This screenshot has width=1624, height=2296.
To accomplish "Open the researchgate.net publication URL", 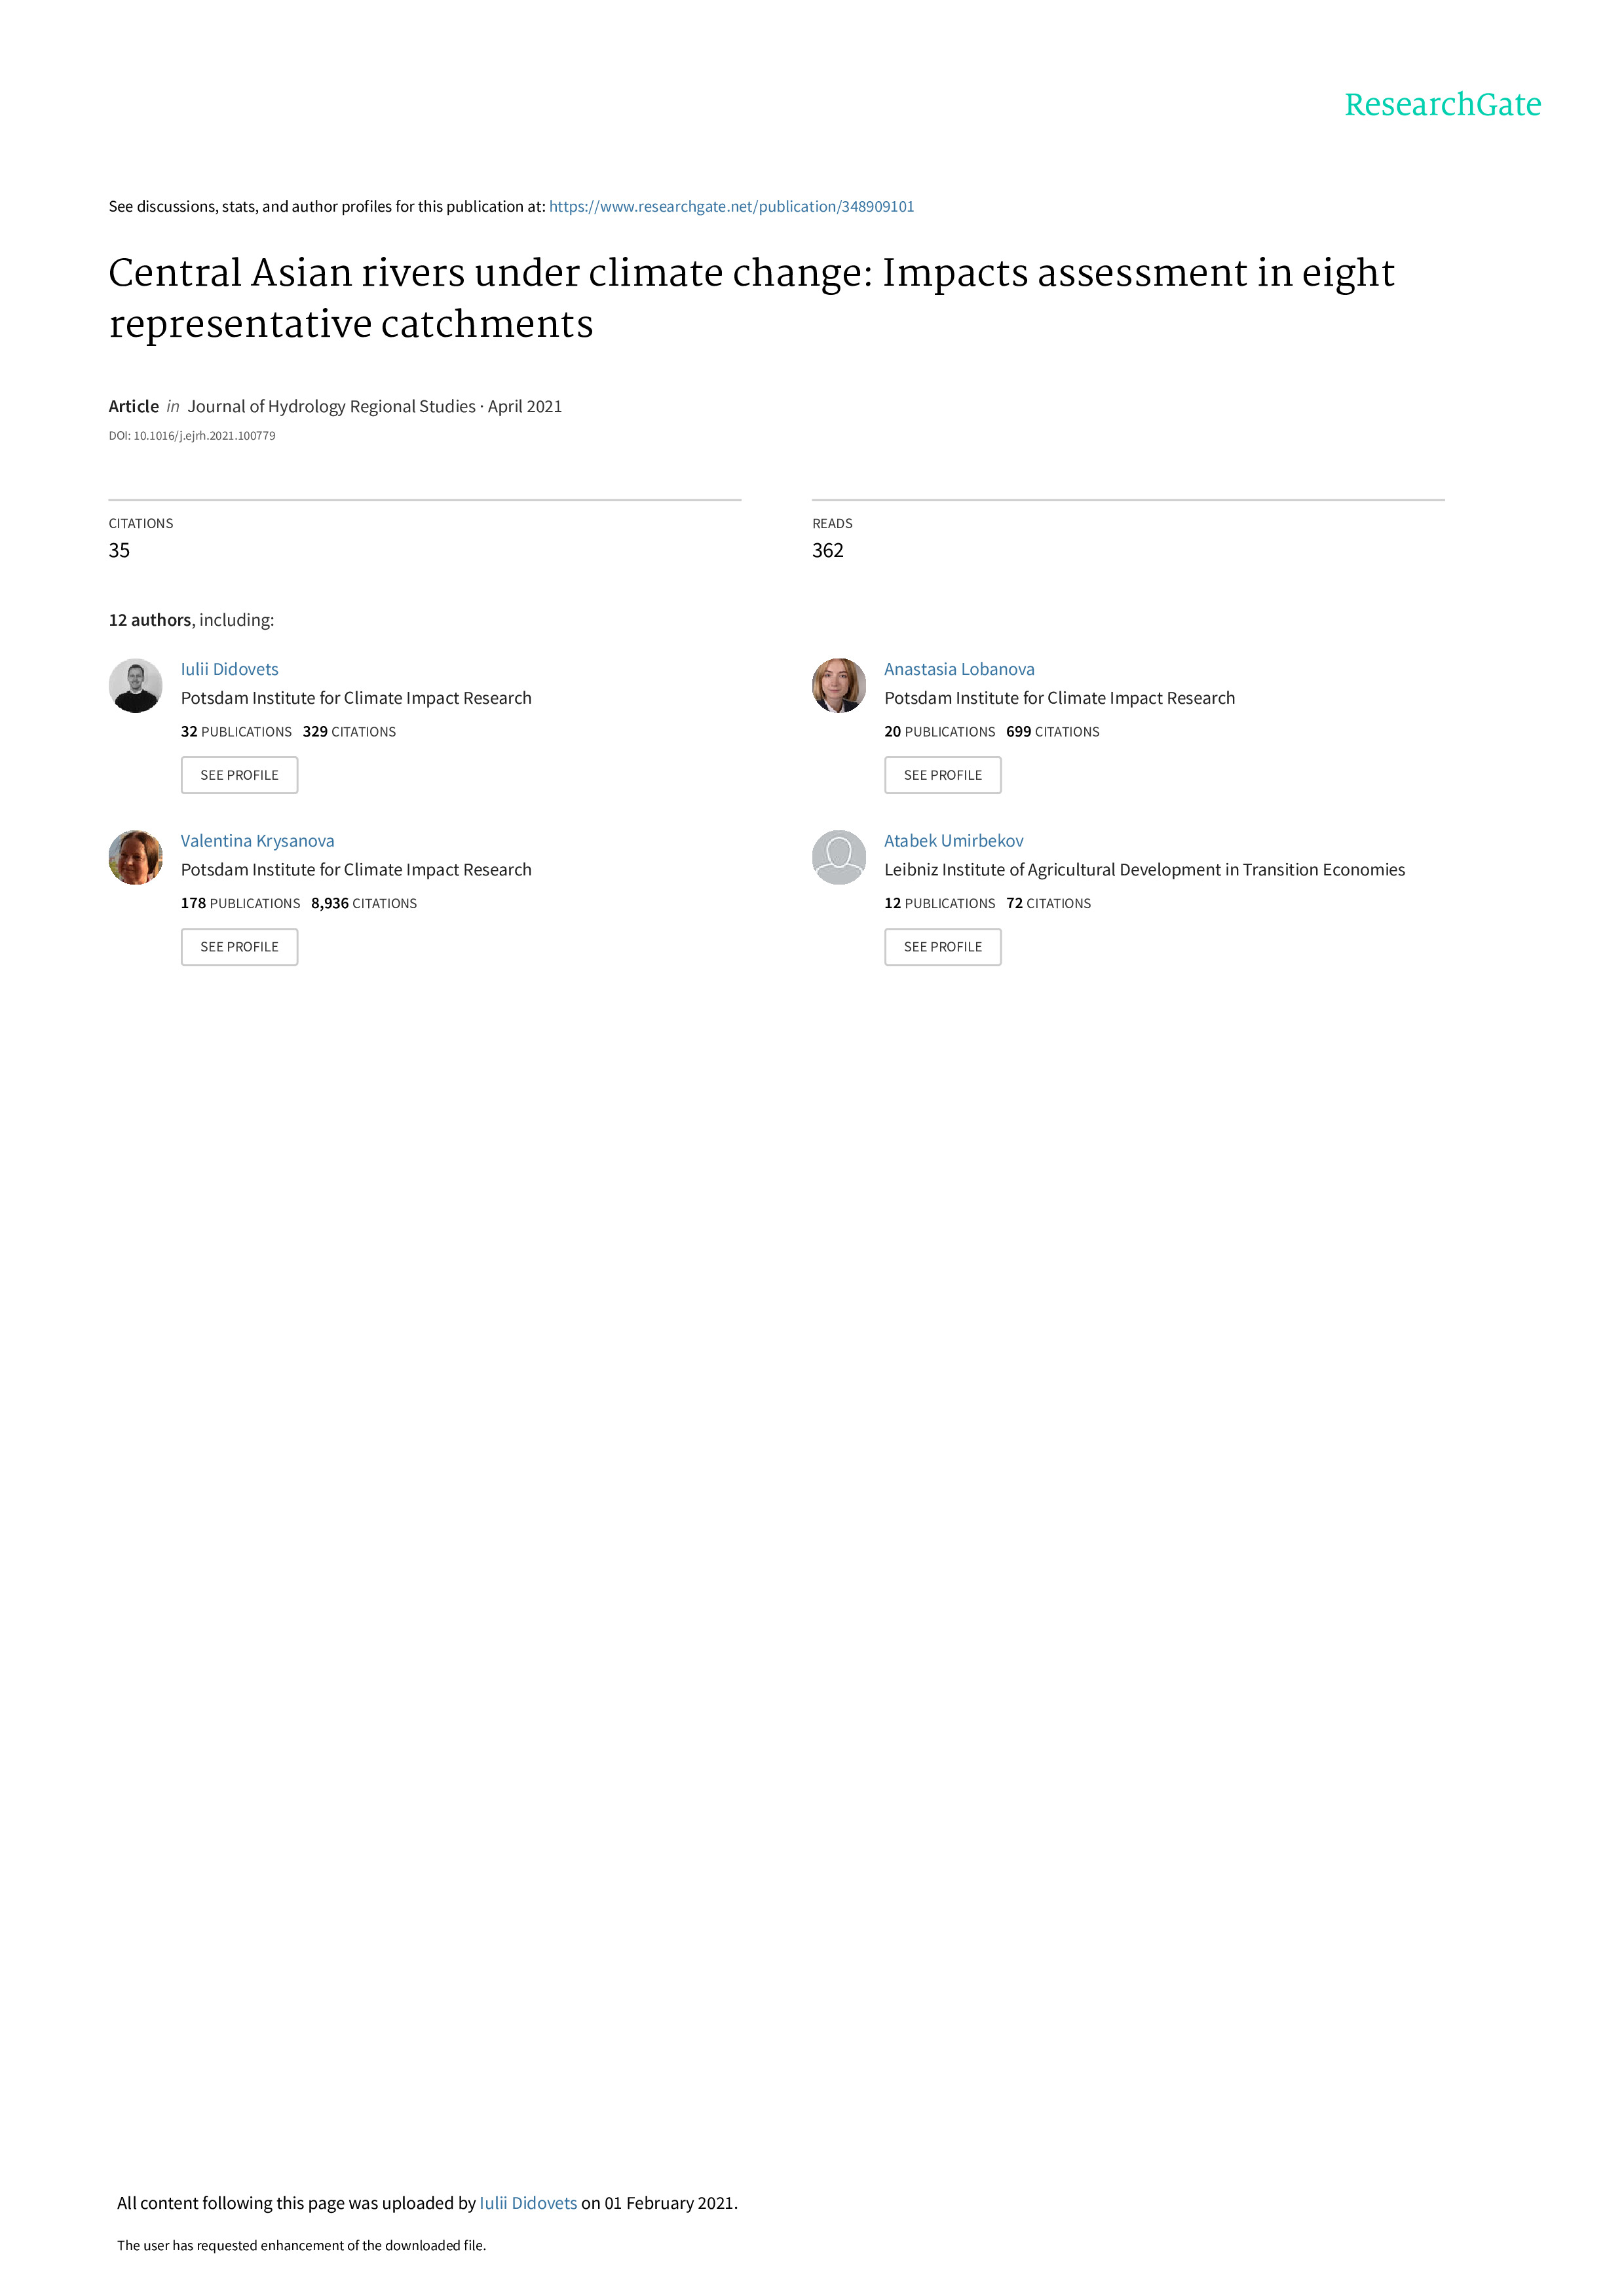I will point(731,207).
